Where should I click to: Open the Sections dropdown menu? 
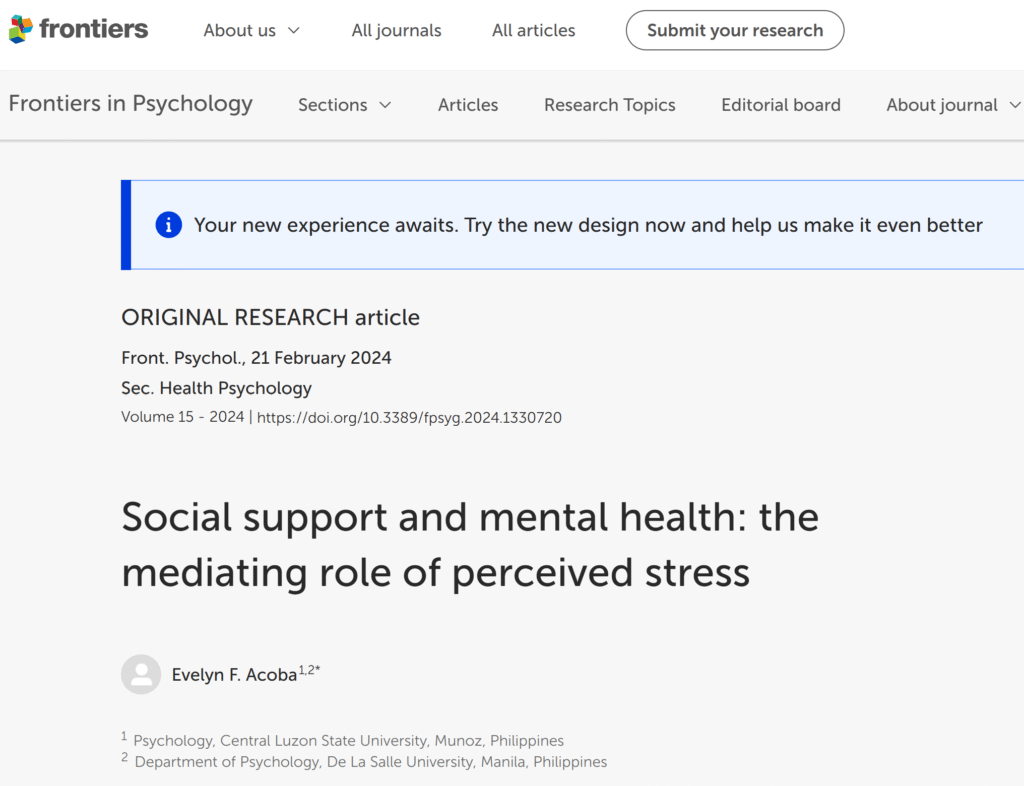tap(344, 105)
